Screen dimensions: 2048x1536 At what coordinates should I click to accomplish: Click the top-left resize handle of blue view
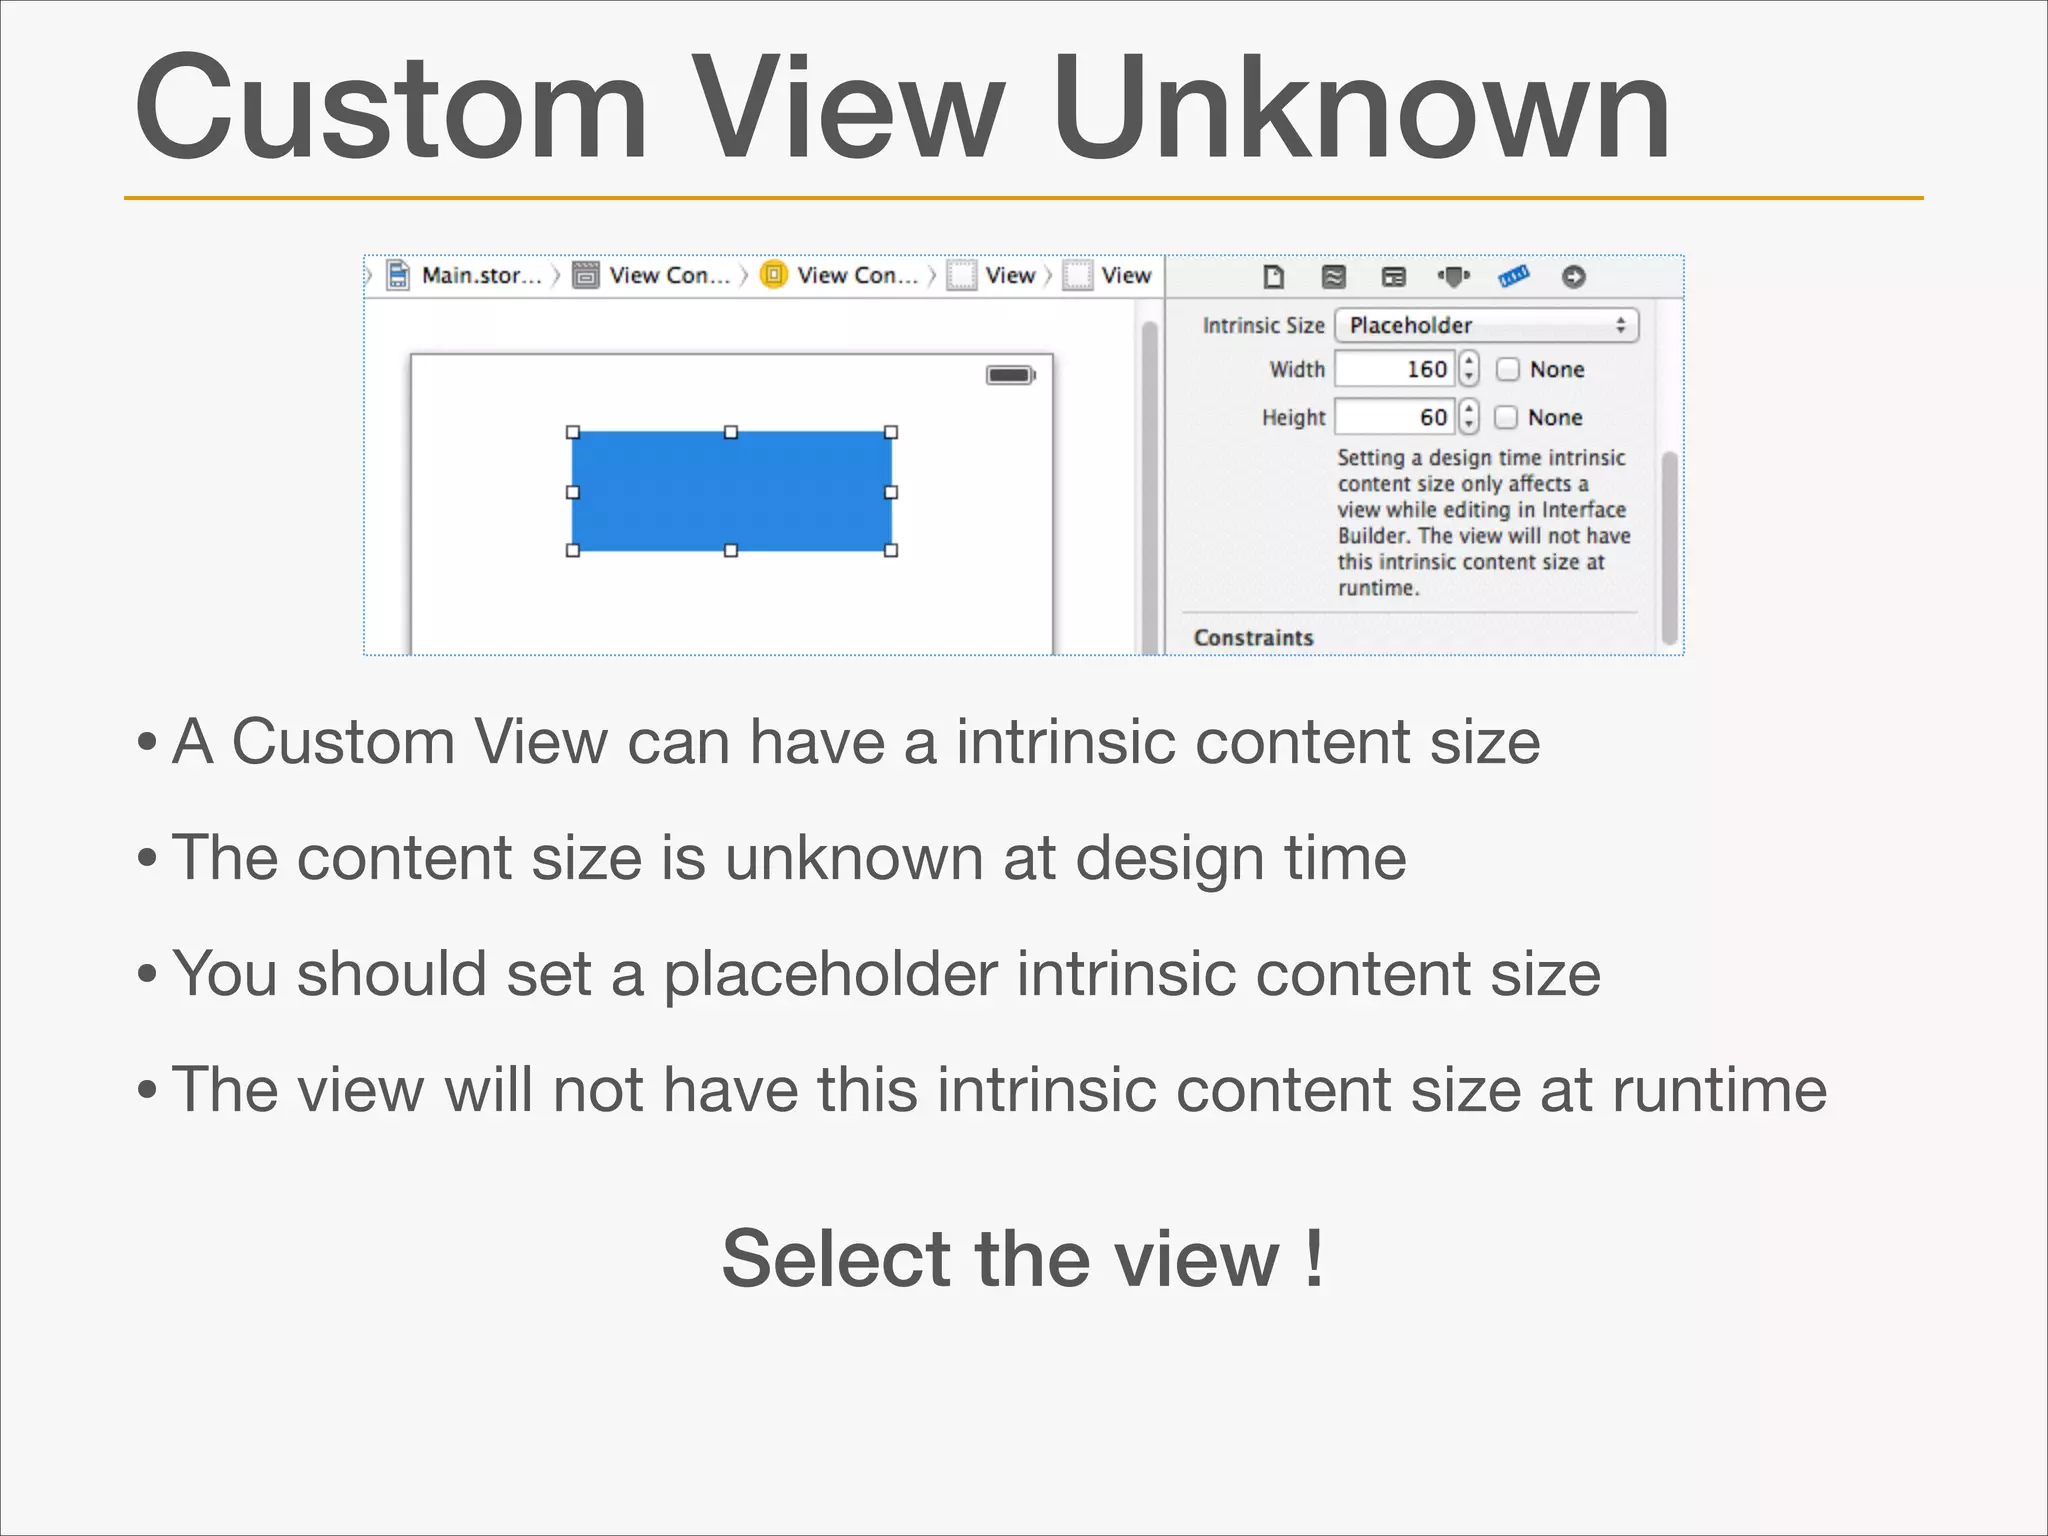(573, 432)
